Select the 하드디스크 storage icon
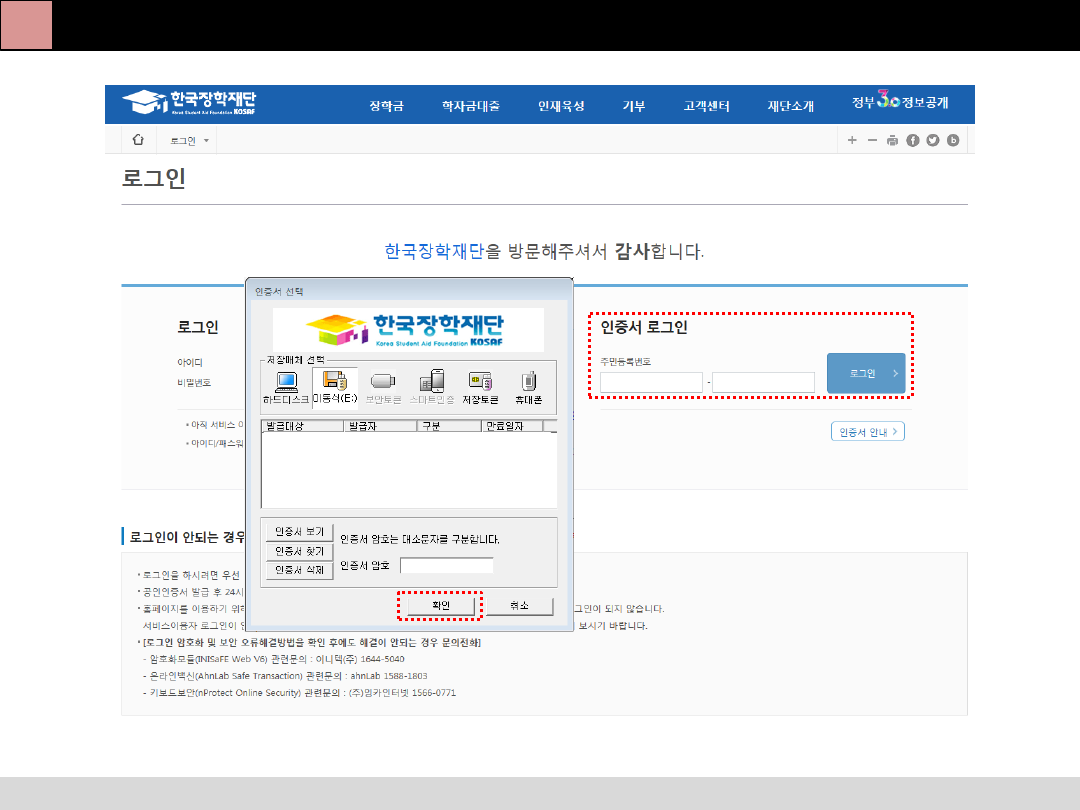Image resolution: width=1080 pixels, height=810 pixels. 286,387
